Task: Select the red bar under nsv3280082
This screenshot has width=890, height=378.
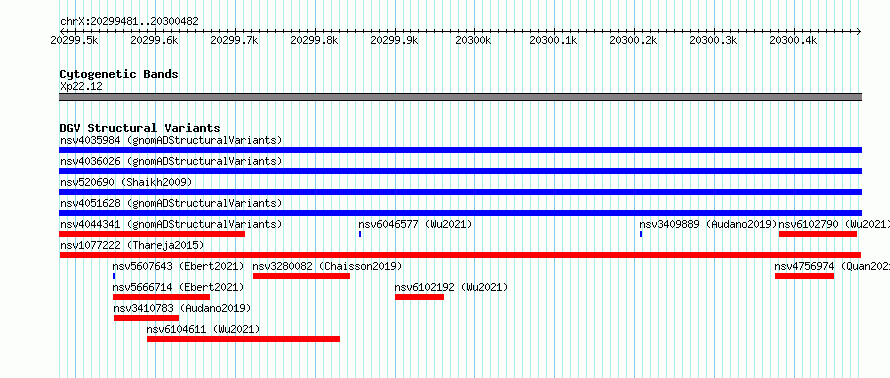Action: (301, 276)
